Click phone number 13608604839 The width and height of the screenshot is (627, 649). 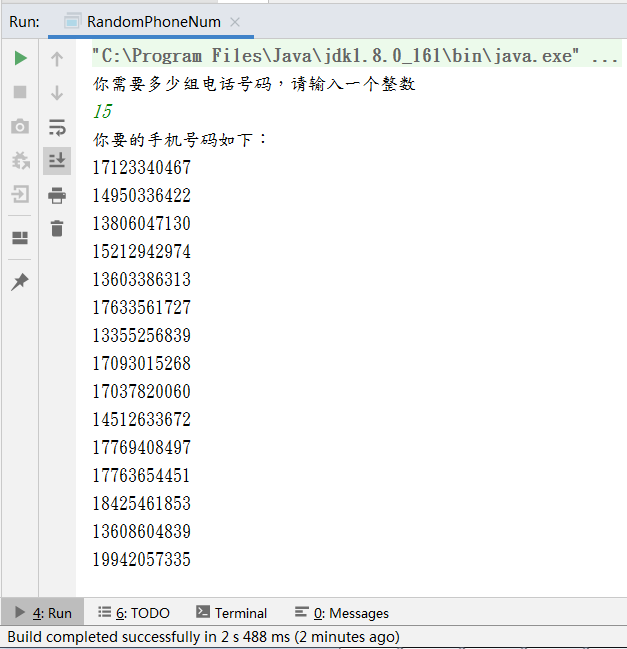142,531
